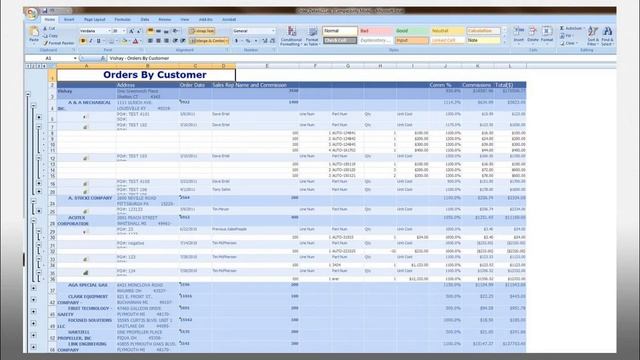Expand the CLARK EQUIPMENT outline group
Screen dimensions: 640x360
click(x=33, y=300)
